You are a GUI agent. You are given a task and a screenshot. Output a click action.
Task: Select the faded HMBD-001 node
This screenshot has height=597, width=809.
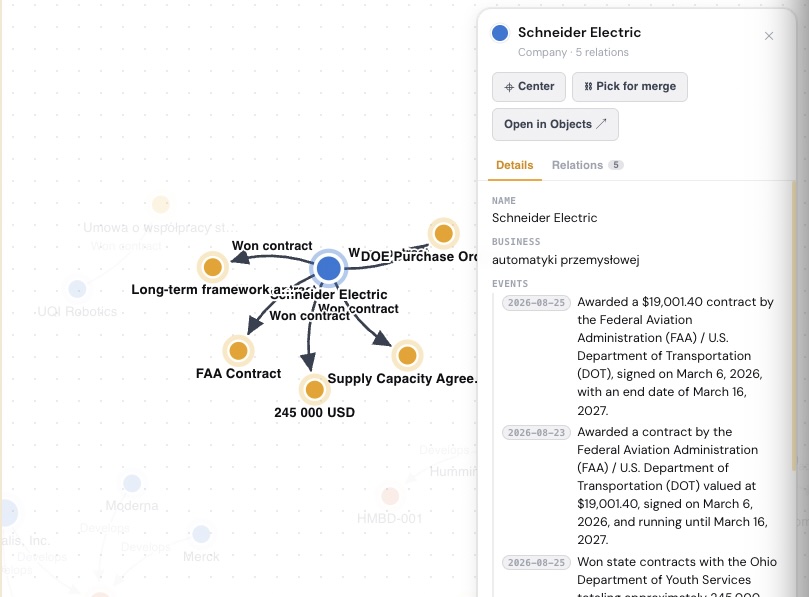coord(390,496)
